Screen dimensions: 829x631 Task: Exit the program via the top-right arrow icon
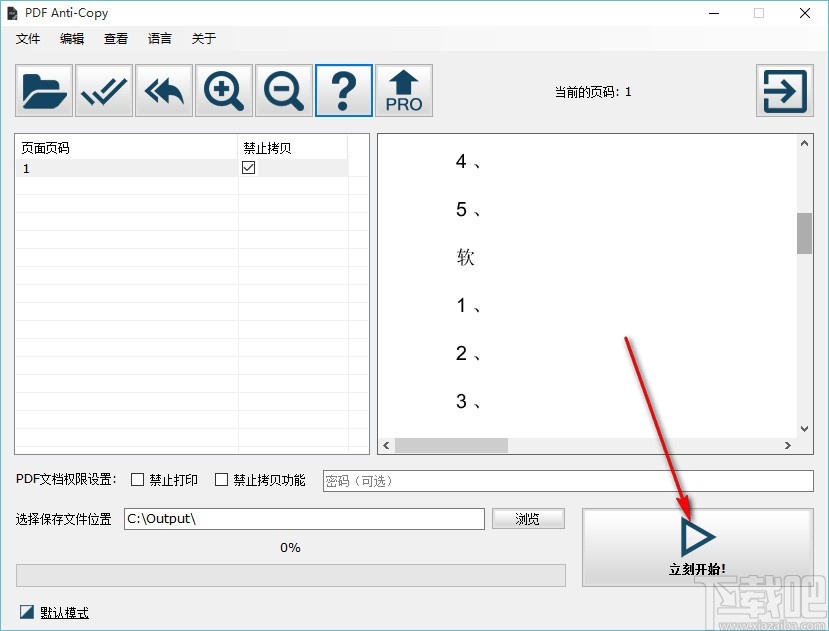(784, 90)
